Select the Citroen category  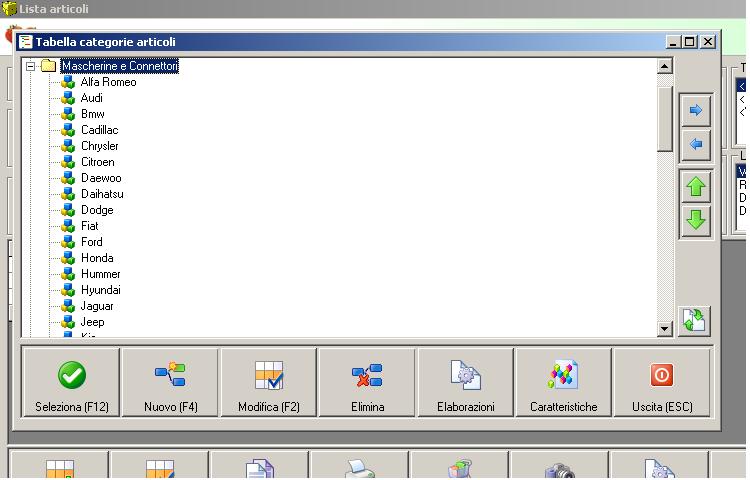point(98,162)
